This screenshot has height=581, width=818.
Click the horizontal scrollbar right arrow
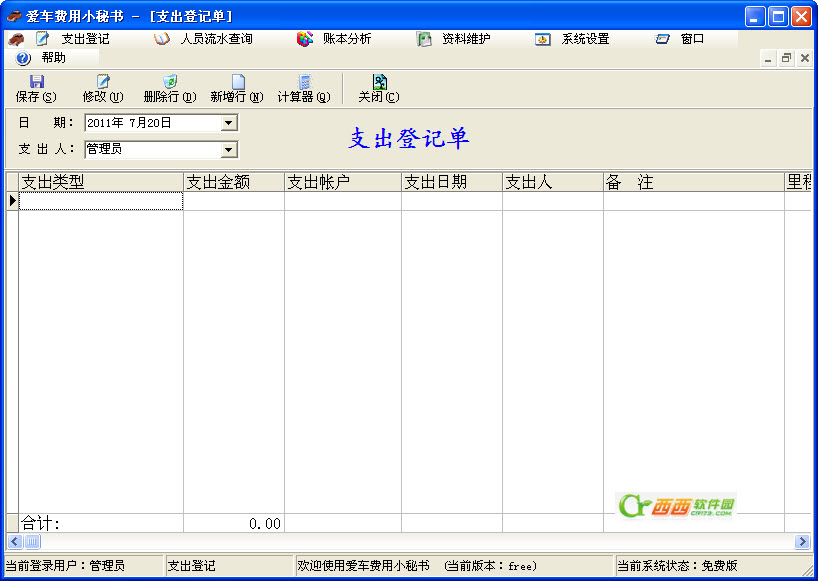(x=802, y=541)
